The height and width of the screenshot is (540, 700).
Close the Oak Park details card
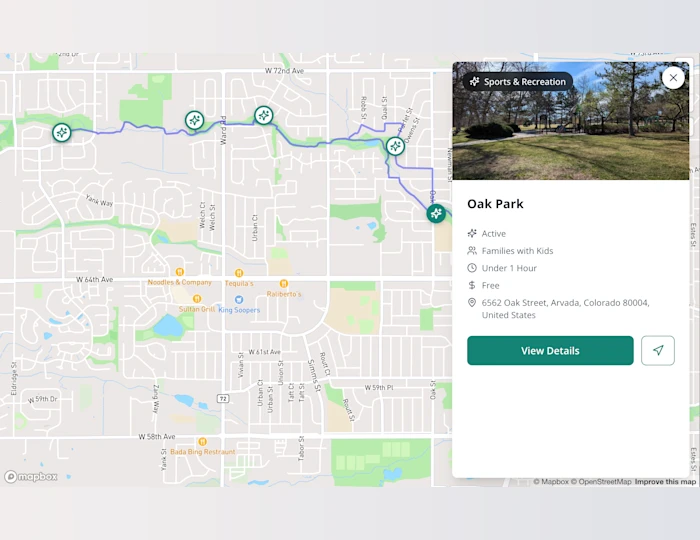[x=673, y=78]
